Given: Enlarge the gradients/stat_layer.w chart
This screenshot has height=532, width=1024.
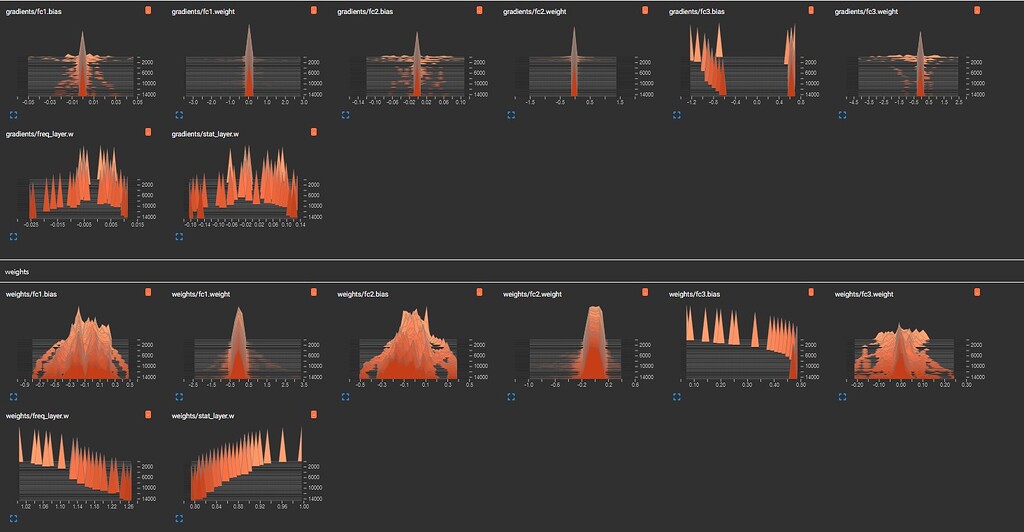Looking at the screenshot, I should click(x=180, y=237).
